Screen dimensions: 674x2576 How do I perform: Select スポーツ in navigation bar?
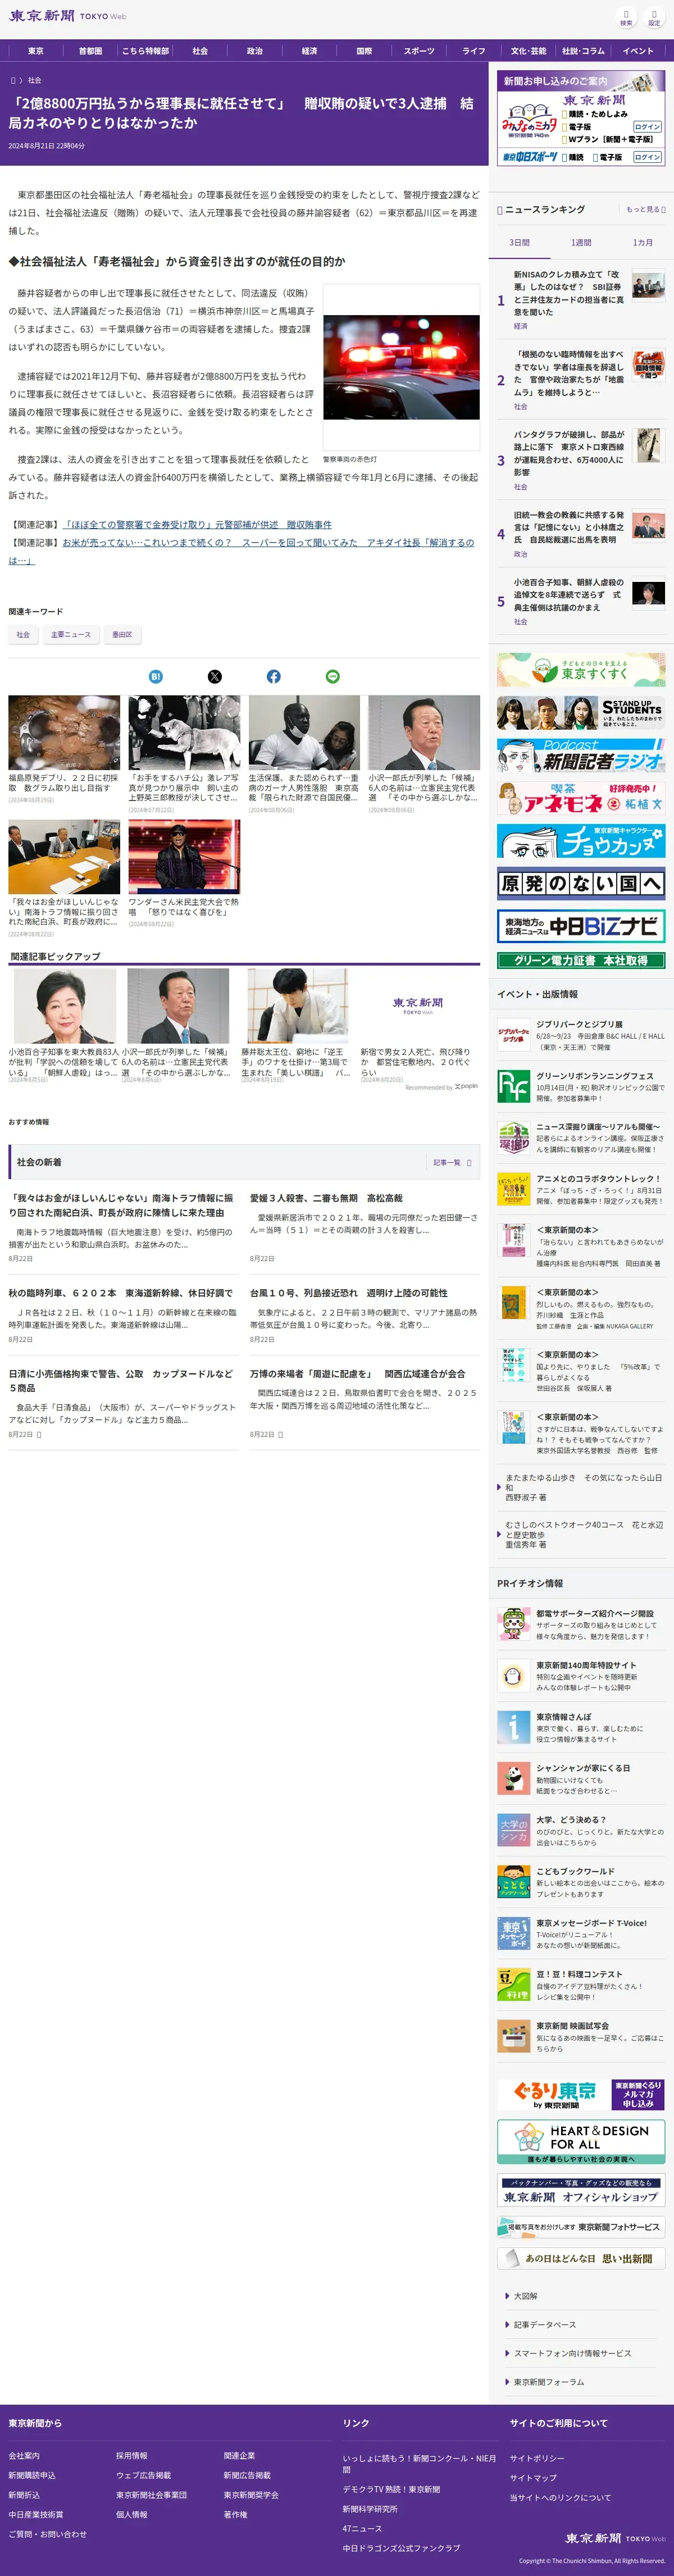coord(419,51)
